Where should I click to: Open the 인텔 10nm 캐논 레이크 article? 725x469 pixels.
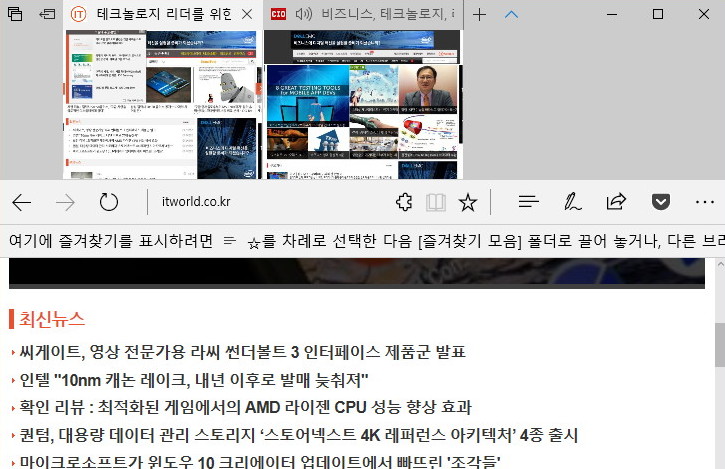[194, 380]
